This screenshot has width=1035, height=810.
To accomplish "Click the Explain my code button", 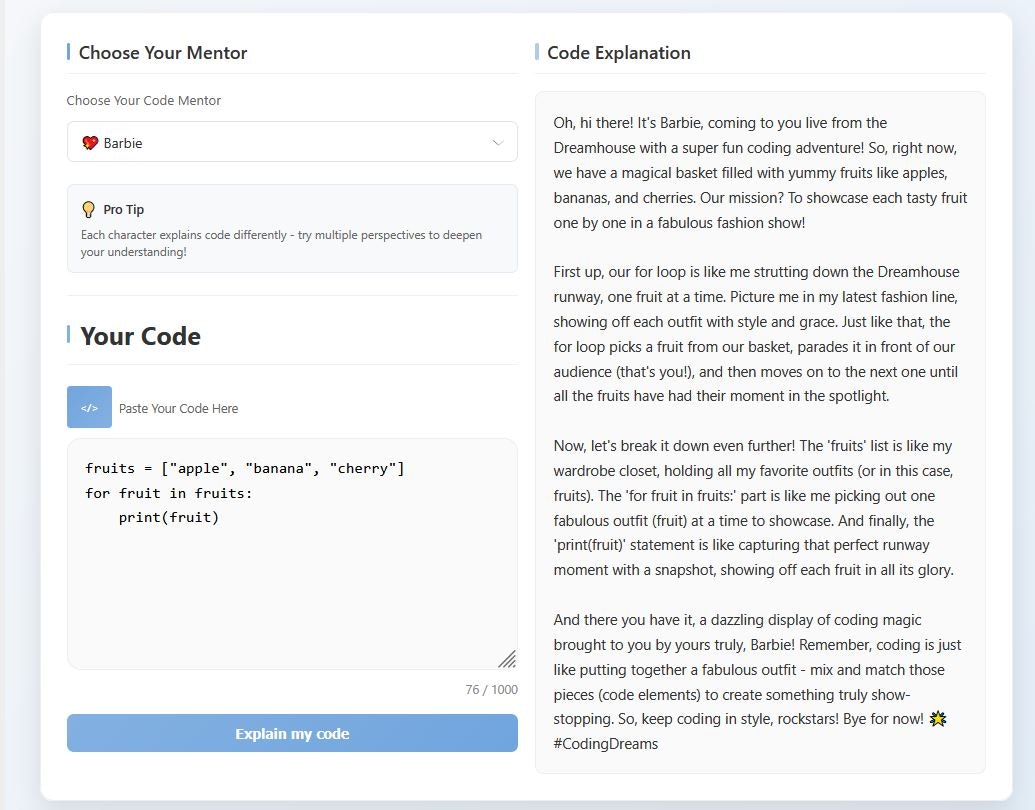I will (292, 733).
